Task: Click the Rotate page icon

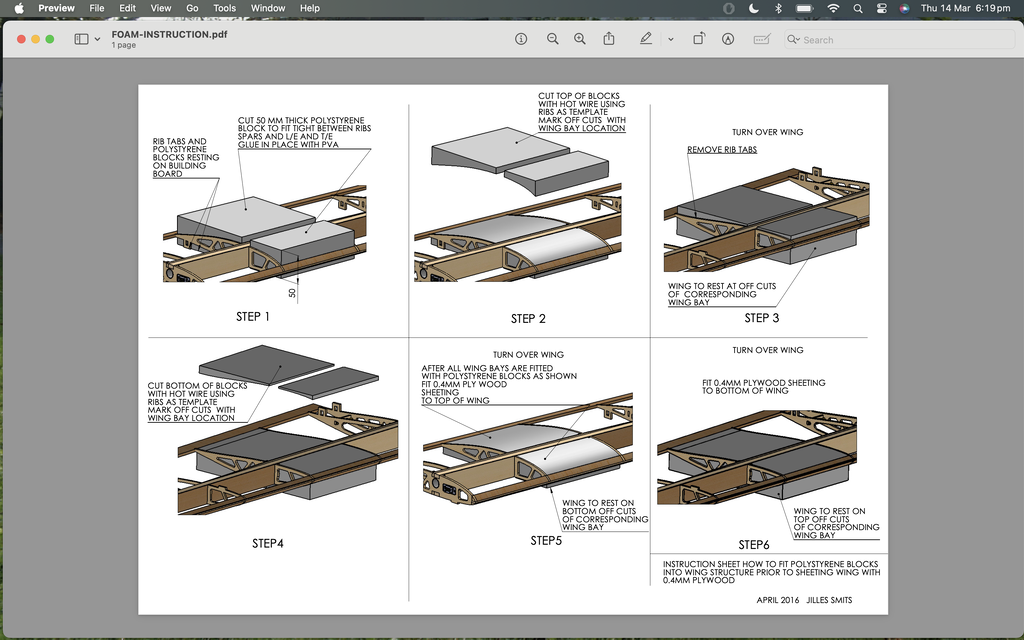Action: tap(699, 39)
